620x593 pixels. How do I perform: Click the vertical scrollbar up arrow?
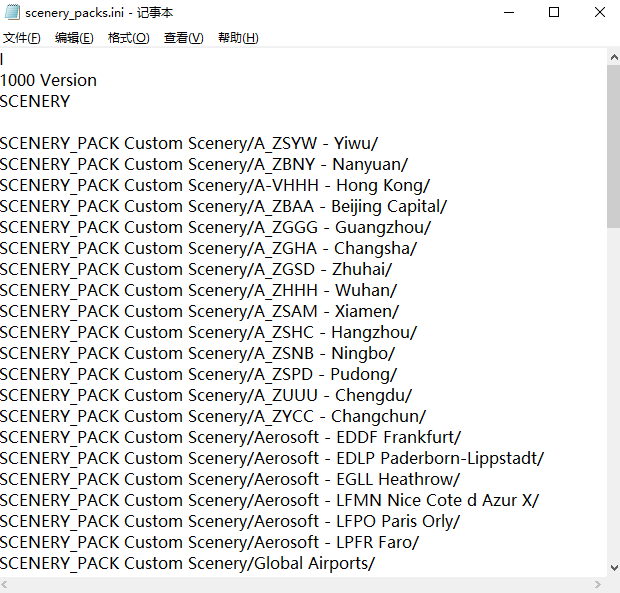614,57
